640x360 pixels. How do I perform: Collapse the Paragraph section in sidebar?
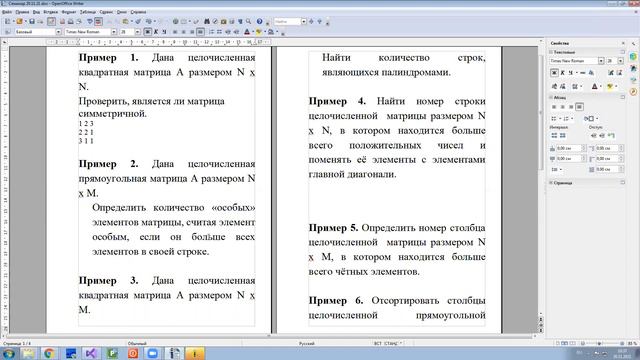click(551, 97)
